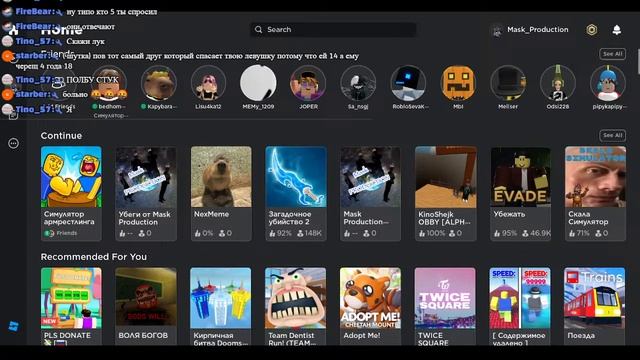Open the TWICE SQUARE thumbnail
Screen dimensions: 640x360
click(x=445, y=298)
